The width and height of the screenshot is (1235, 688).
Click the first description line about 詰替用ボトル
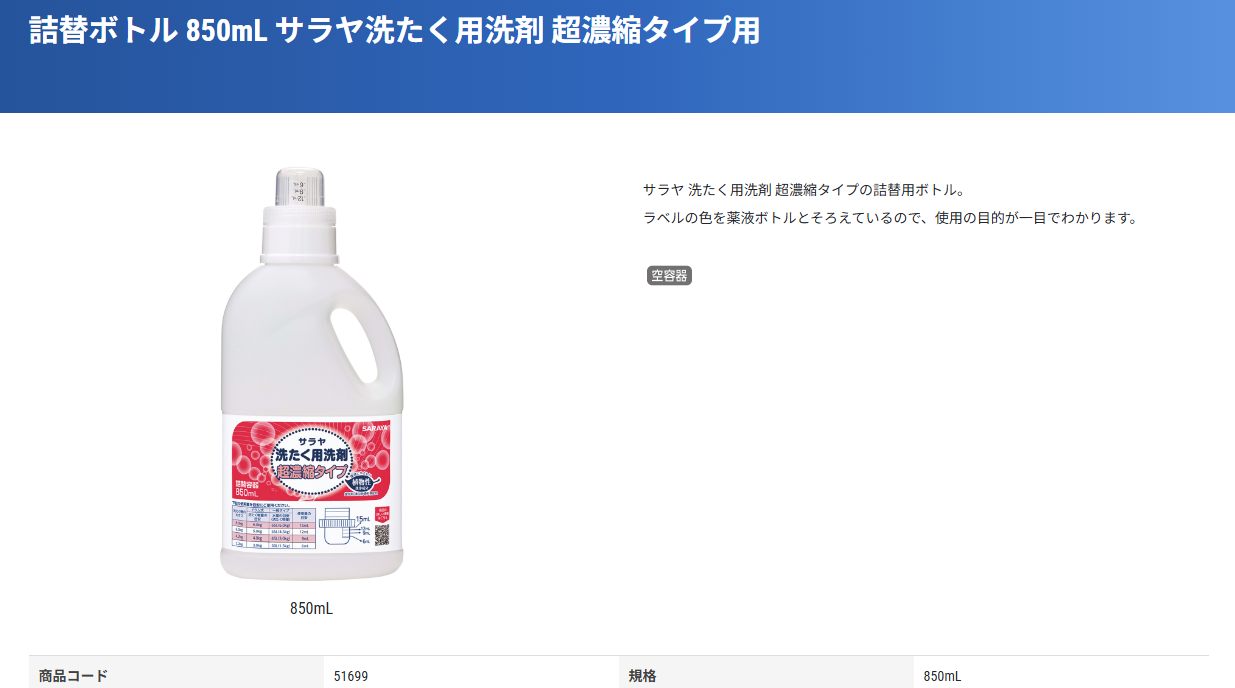pos(803,189)
